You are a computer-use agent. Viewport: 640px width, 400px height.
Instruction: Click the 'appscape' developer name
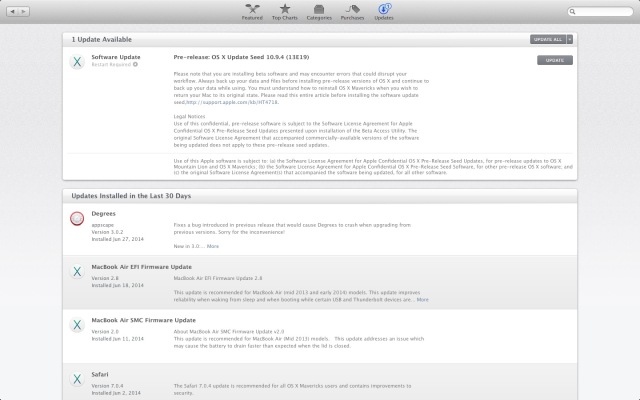pos(102,225)
